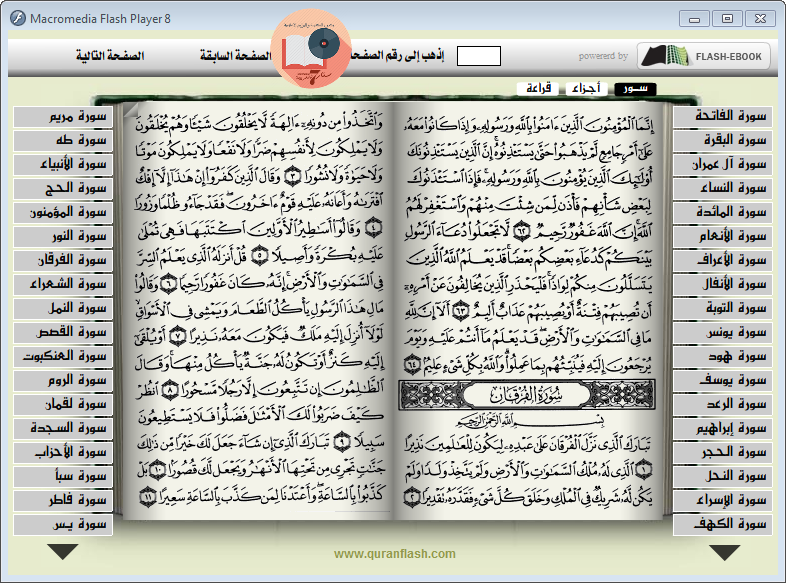The width and height of the screenshot is (786, 583).
Task: Click the إذهب إلى رقم الصفحة label
Action: pyautogui.click(x=399, y=55)
